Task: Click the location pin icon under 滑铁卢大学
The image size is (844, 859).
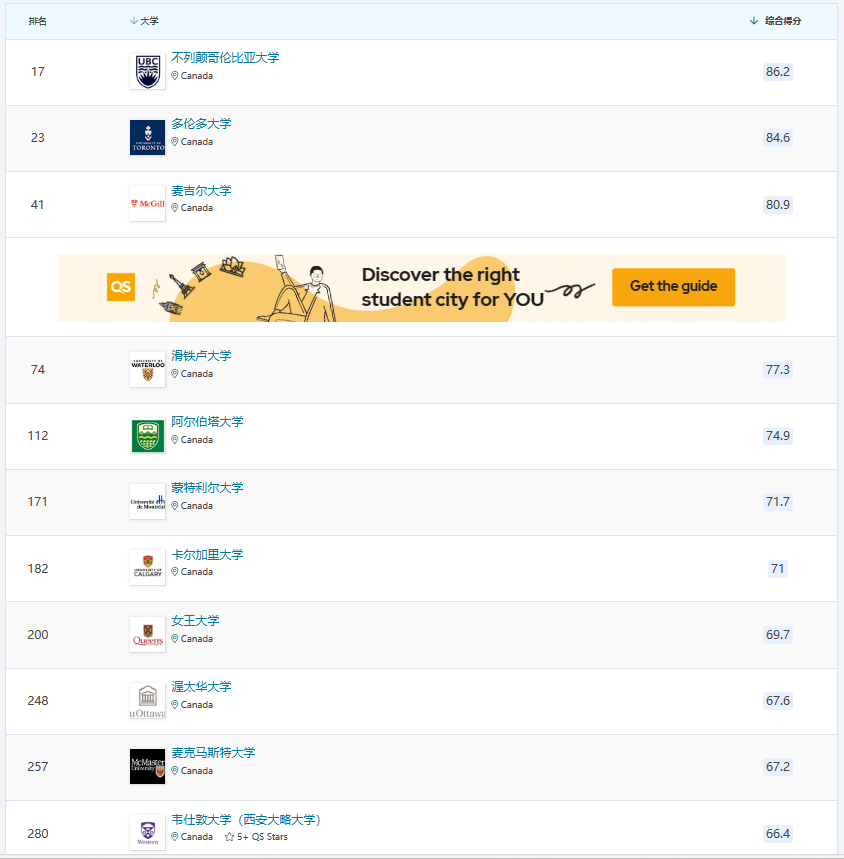Action: (175, 374)
